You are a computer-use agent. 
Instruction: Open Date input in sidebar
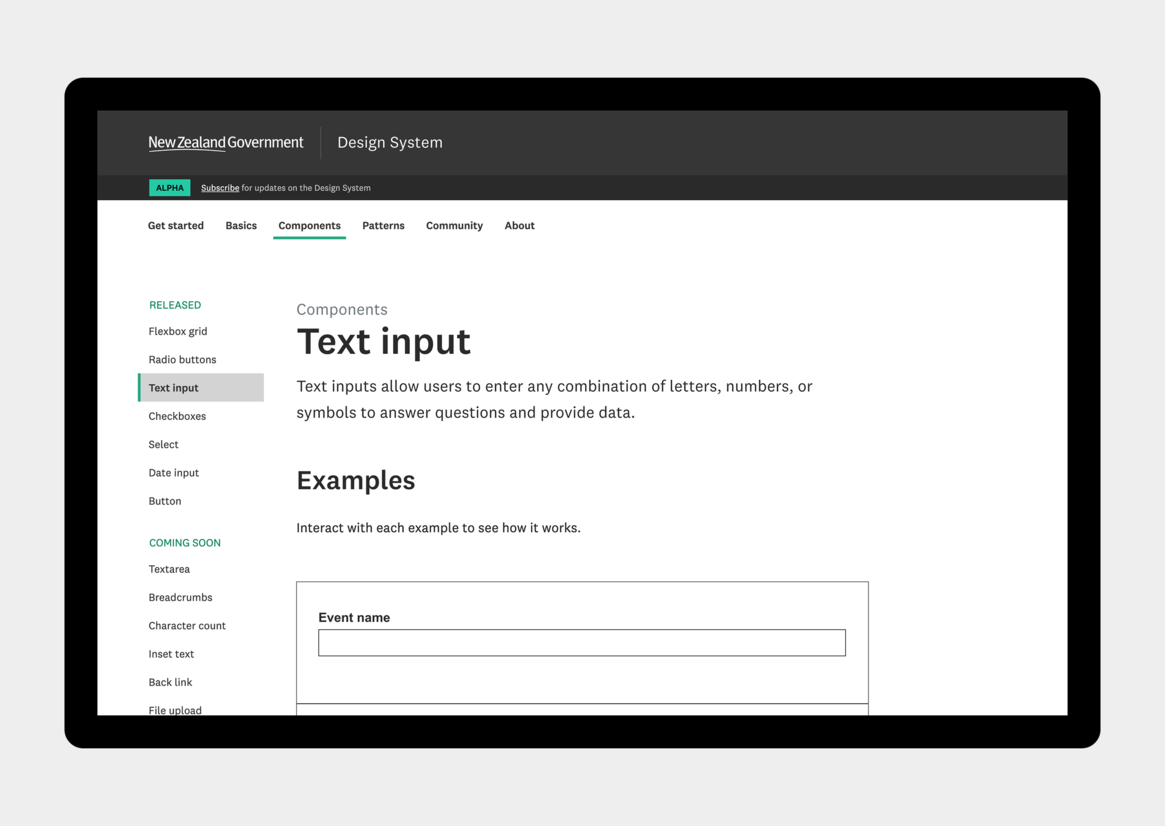[174, 473]
